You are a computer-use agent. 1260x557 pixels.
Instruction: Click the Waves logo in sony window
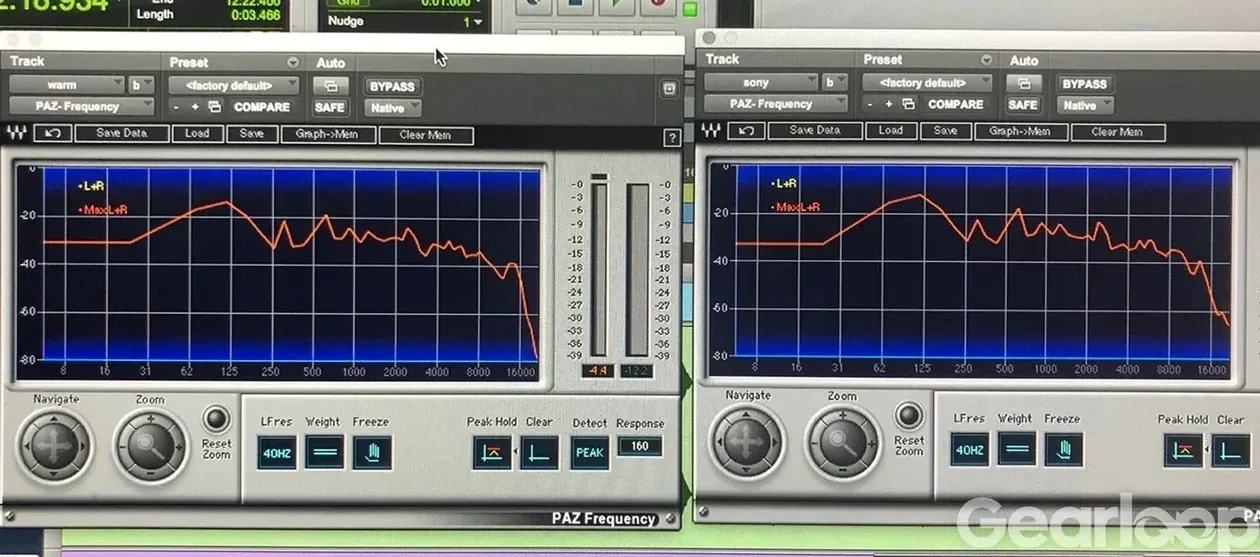(x=712, y=131)
